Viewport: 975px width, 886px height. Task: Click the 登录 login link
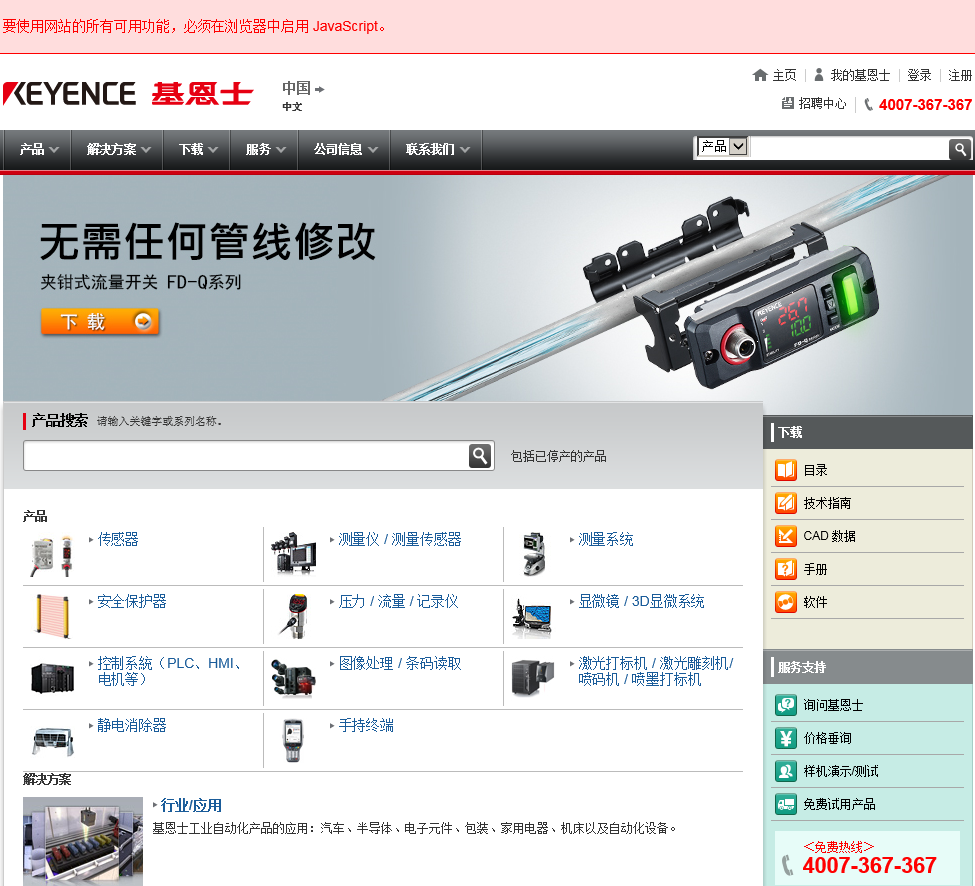(x=919, y=75)
